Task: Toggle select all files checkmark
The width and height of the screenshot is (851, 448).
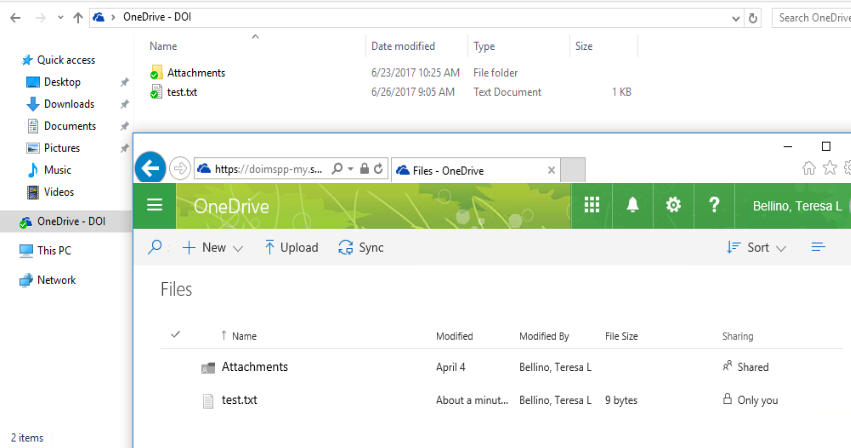Action: click(175, 335)
